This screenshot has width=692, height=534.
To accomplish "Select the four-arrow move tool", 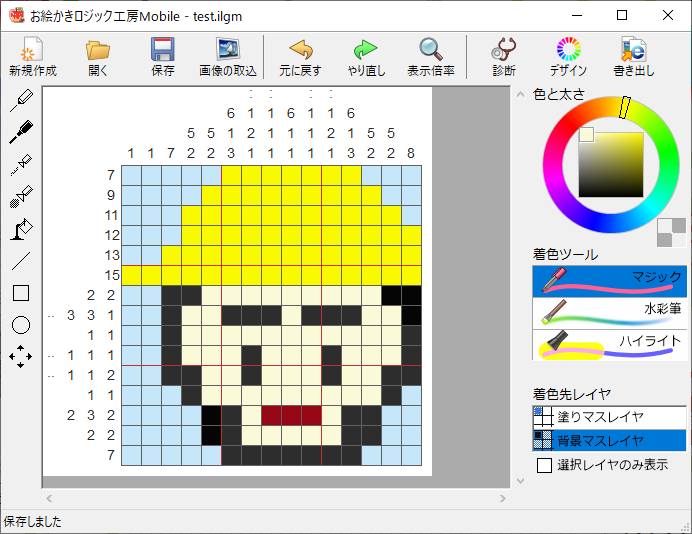I will (21, 357).
